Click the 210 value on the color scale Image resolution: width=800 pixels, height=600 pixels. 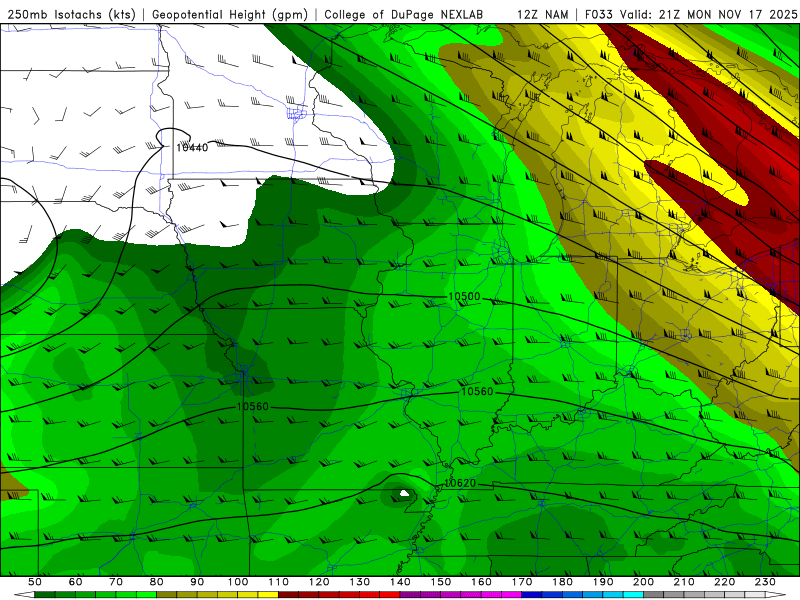point(684,582)
